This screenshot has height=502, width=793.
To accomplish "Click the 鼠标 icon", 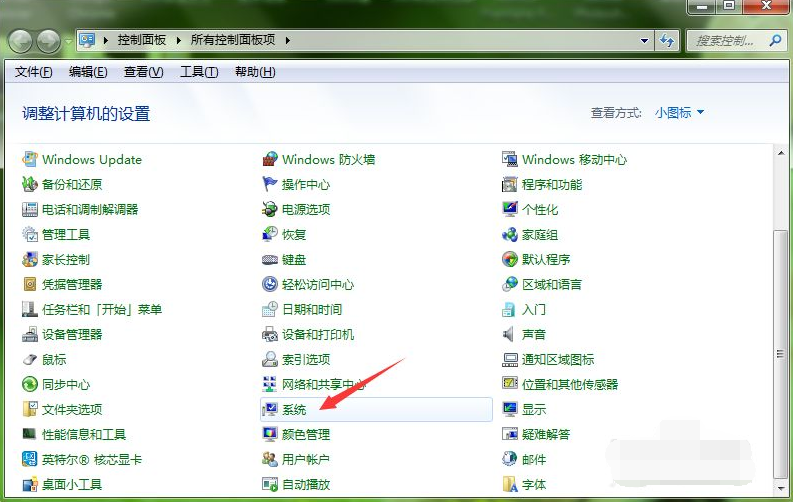I will click(x=30, y=359).
